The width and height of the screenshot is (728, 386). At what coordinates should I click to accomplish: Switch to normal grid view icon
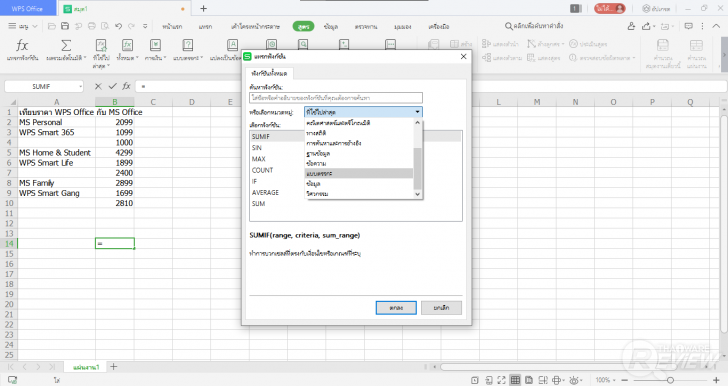pyautogui.click(x=515, y=380)
